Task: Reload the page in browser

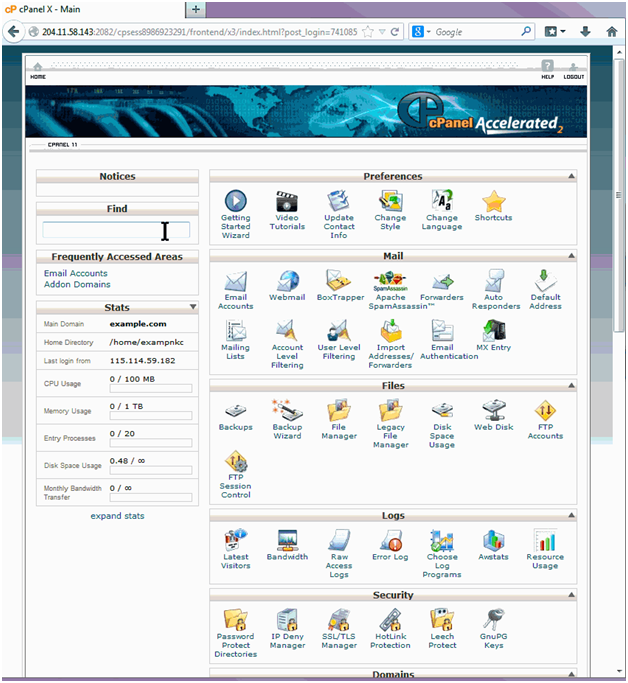Action: point(395,32)
